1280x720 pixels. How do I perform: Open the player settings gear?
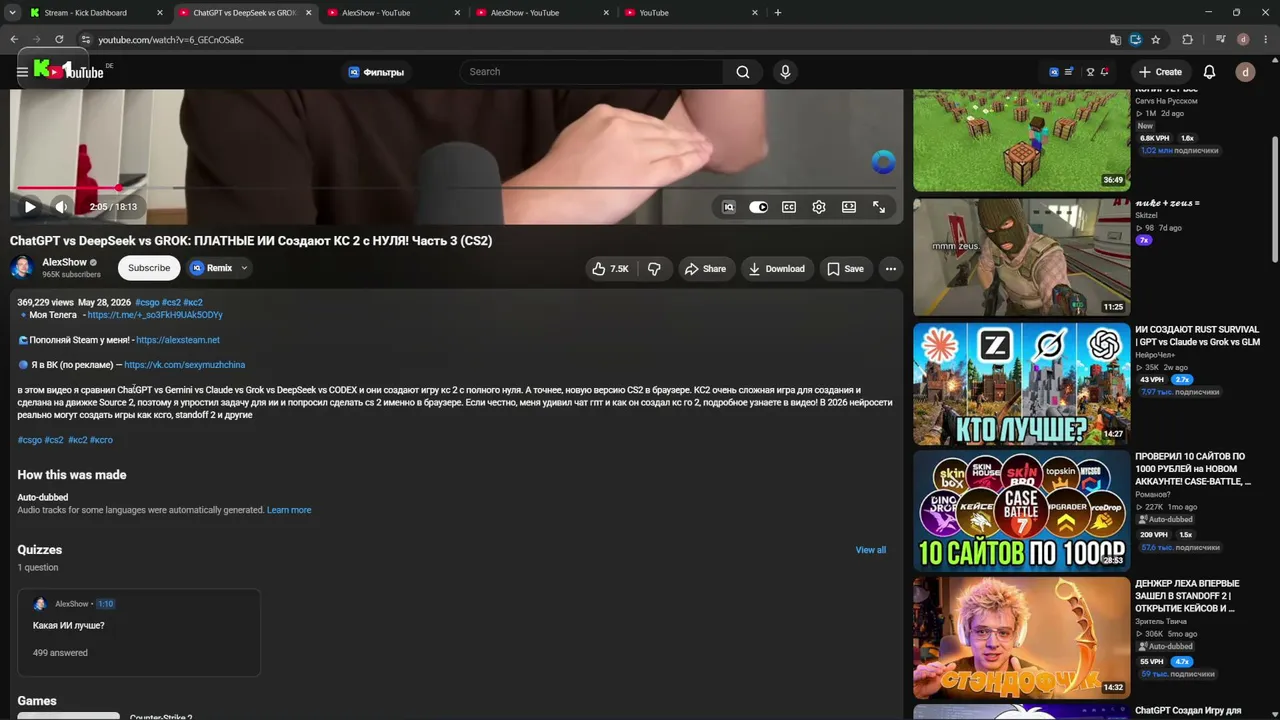[x=819, y=207]
